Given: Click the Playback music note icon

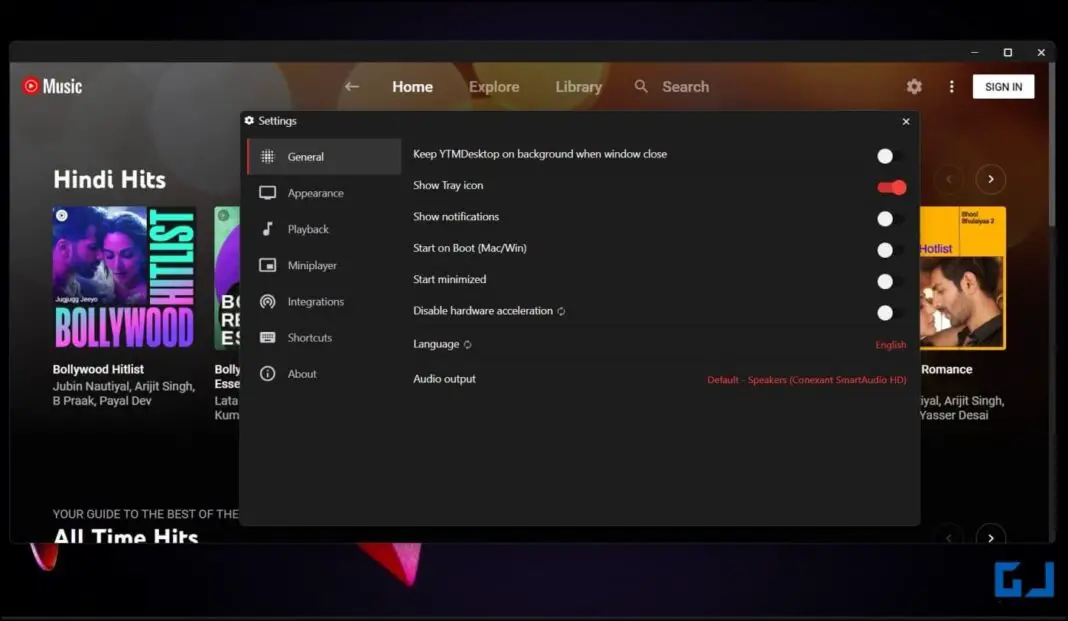Looking at the screenshot, I should pyautogui.click(x=267, y=229).
